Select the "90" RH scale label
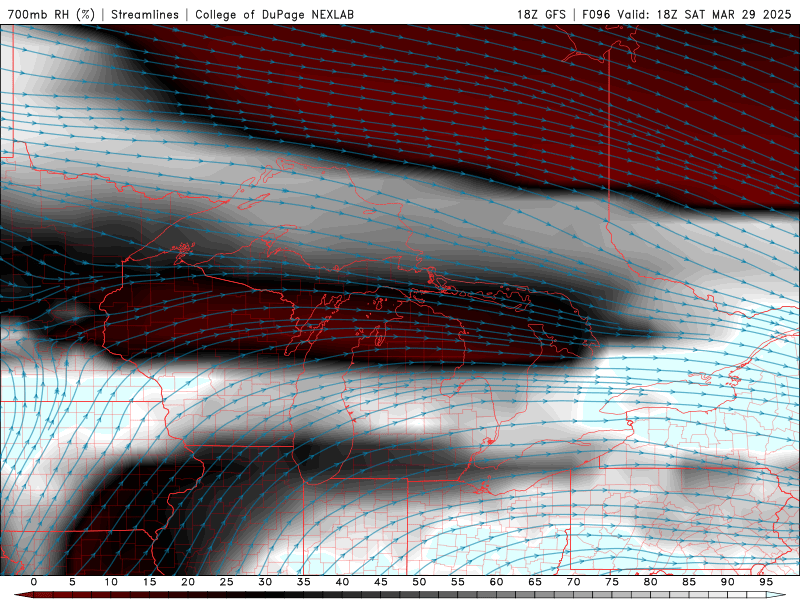800x600 pixels. (728, 582)
